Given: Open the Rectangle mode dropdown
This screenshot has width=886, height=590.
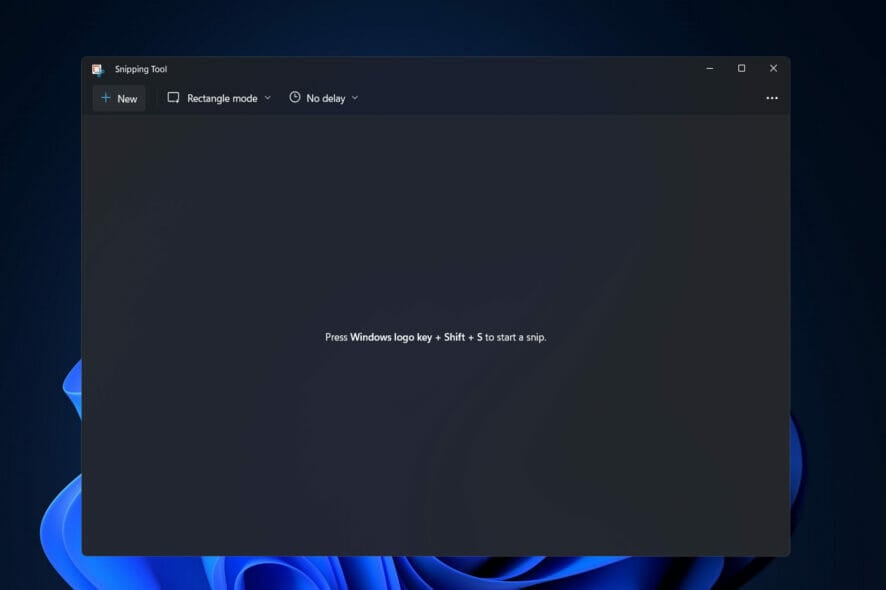Looking at the screenshot, I should [x=219, y=98].
